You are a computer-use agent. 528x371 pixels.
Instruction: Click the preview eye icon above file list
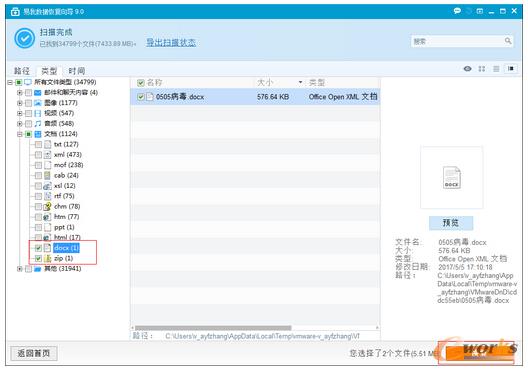click(467, 69)
